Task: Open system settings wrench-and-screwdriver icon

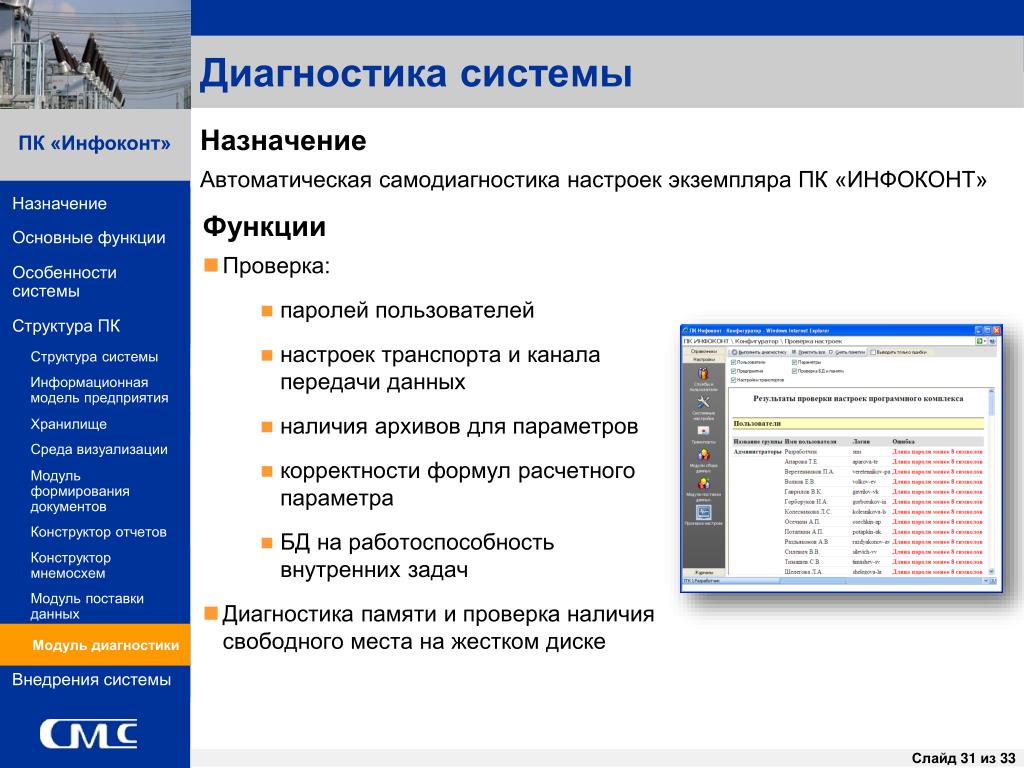Action: 703,402
